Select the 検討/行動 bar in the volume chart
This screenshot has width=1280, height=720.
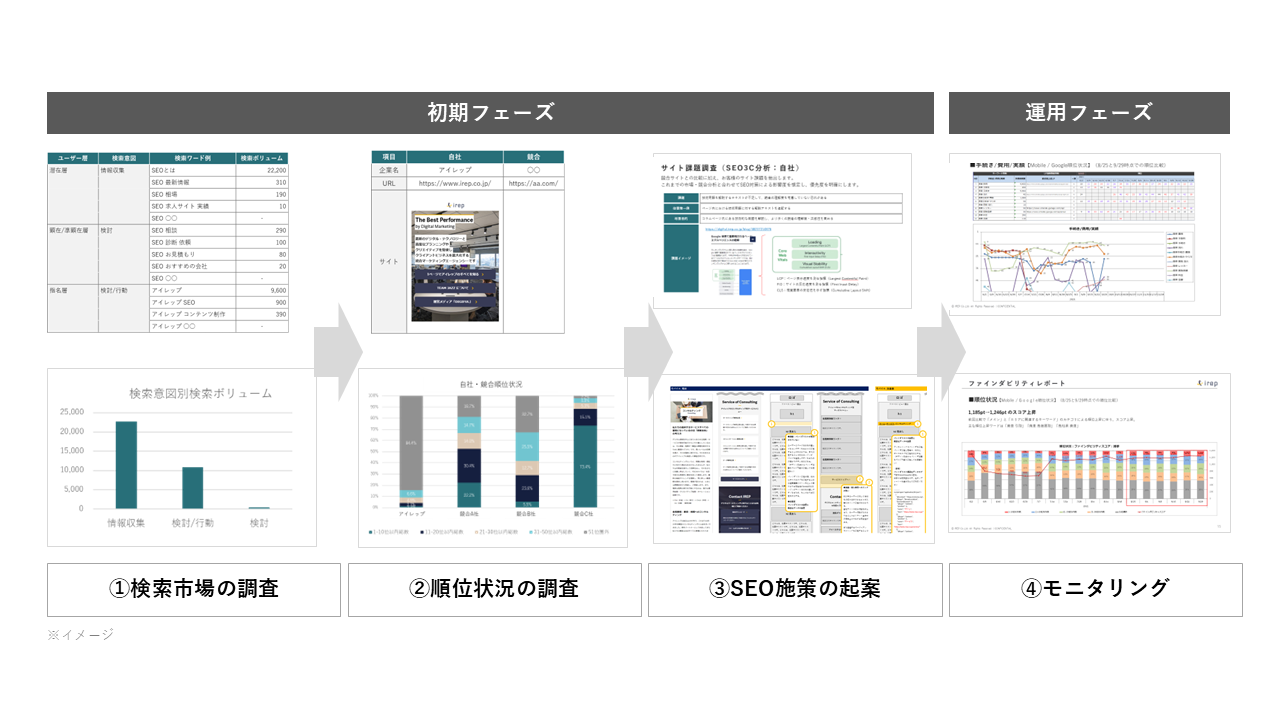(x=192, y=487)
